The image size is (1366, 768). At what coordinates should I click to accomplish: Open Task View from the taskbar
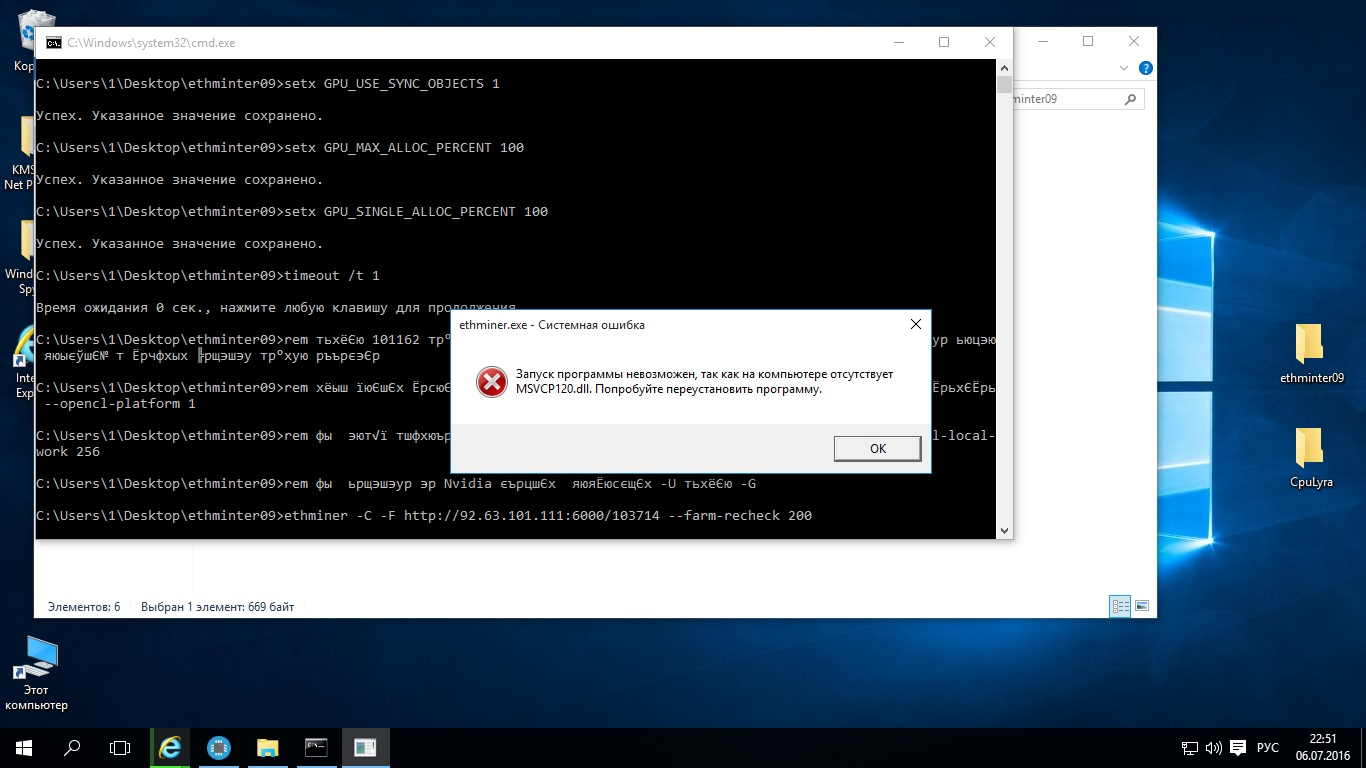(x=120, y=747)
